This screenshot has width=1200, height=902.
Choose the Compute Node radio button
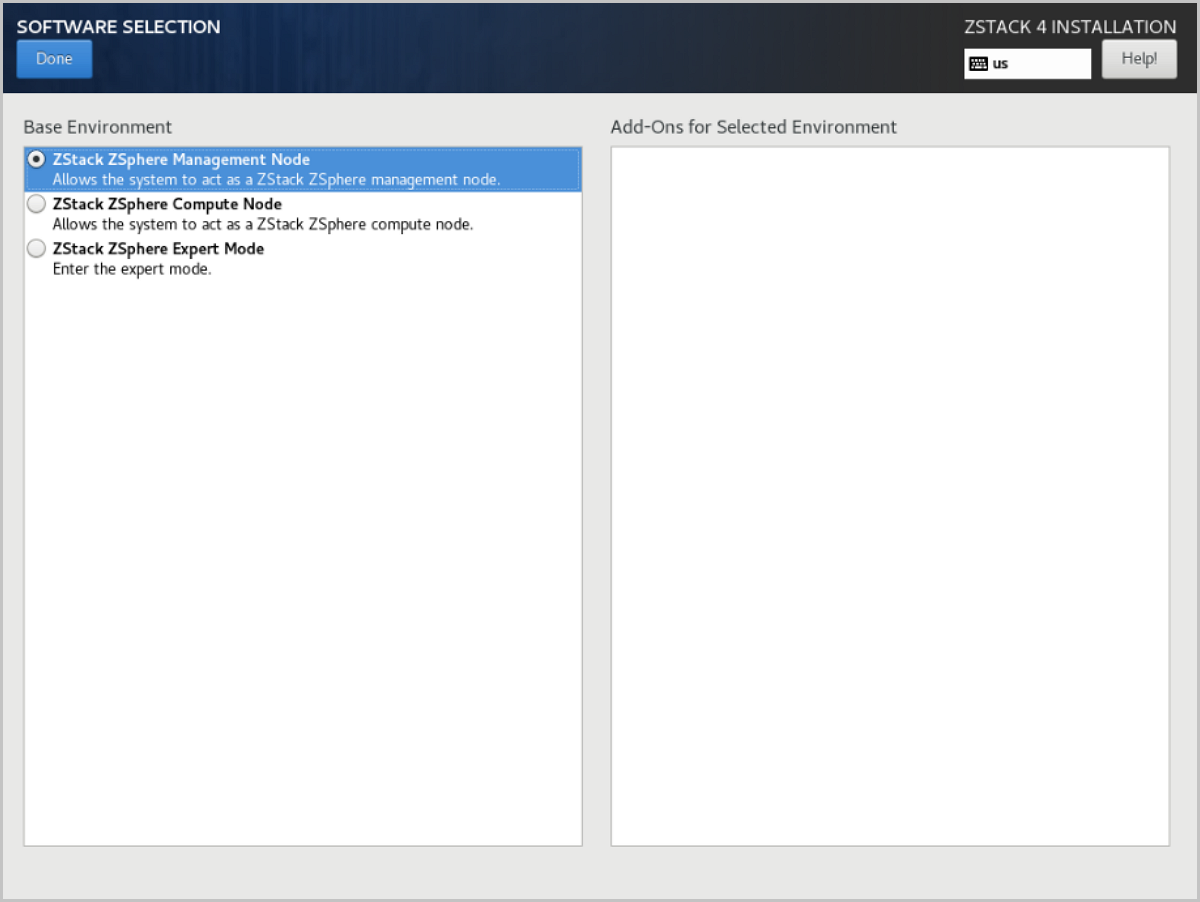37,204
